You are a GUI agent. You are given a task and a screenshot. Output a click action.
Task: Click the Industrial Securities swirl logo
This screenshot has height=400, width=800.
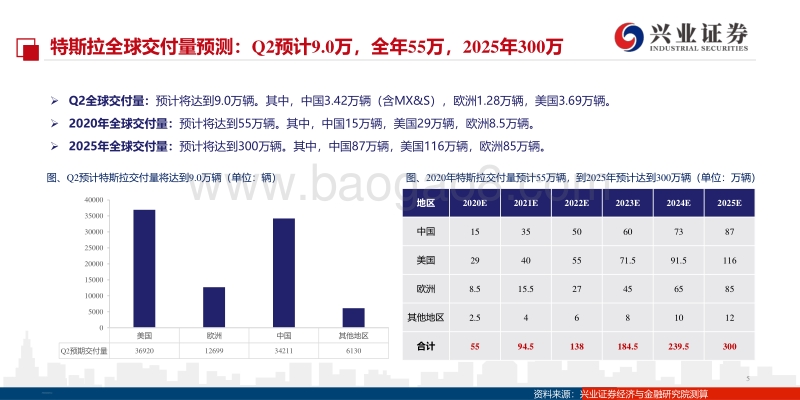click(628, 37)
